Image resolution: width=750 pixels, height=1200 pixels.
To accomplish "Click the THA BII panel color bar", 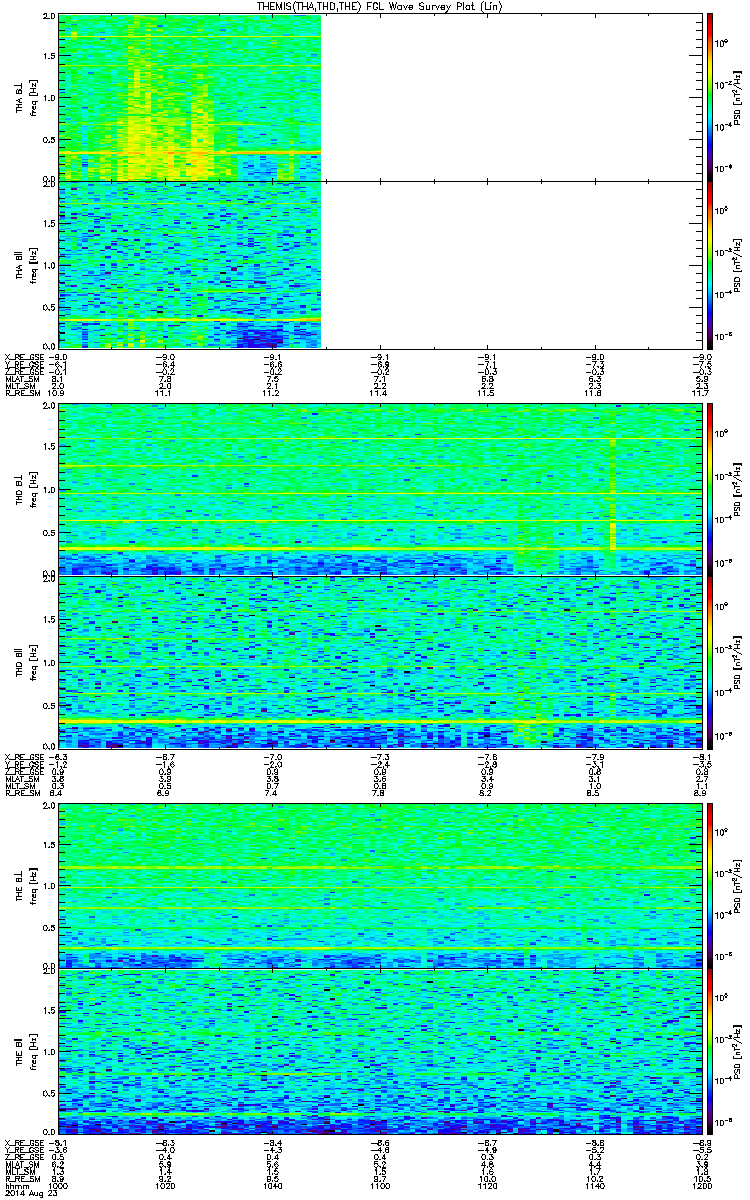I will [710, 264].
